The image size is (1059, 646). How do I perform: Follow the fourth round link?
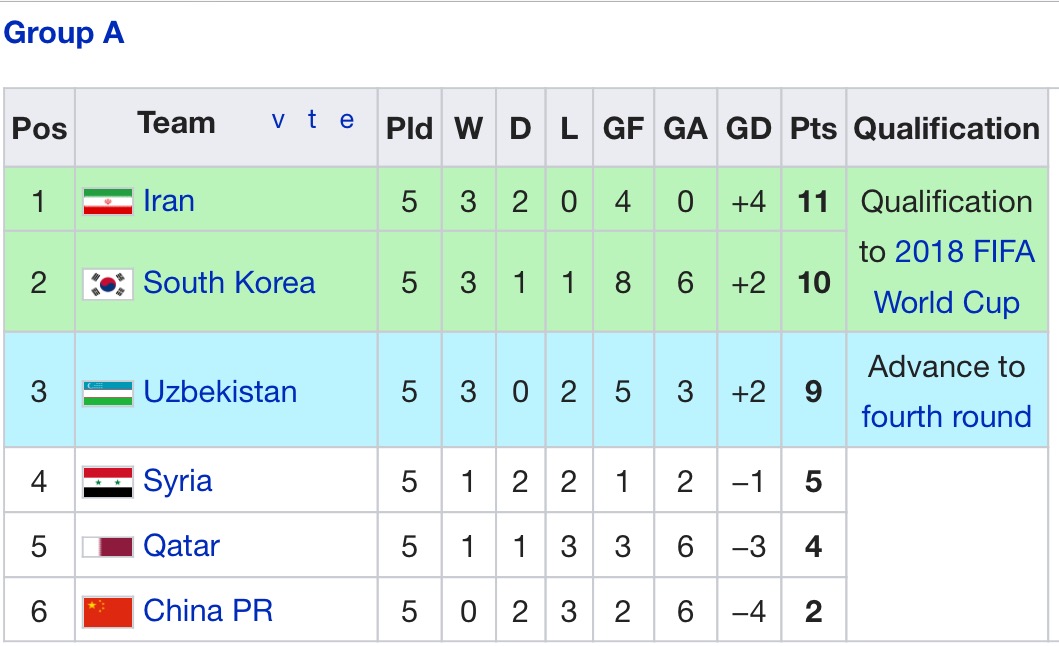pos(946,416)
